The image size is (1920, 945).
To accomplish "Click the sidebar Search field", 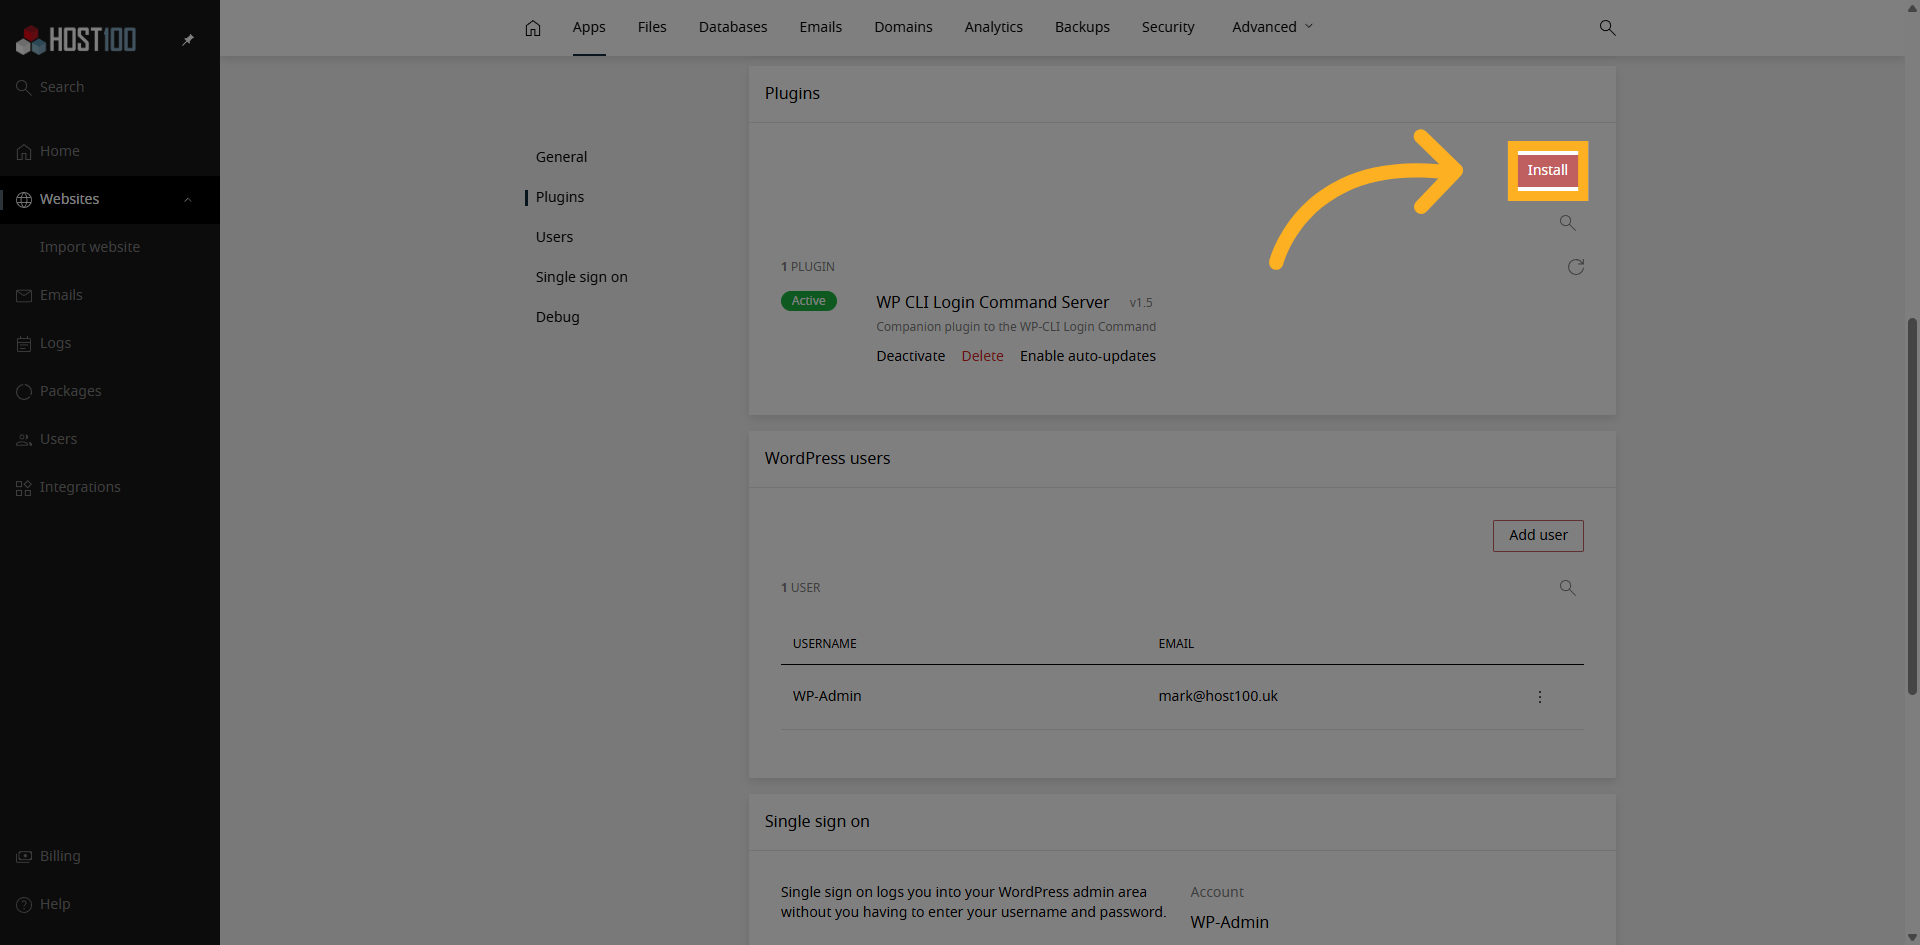I will 110,87.
